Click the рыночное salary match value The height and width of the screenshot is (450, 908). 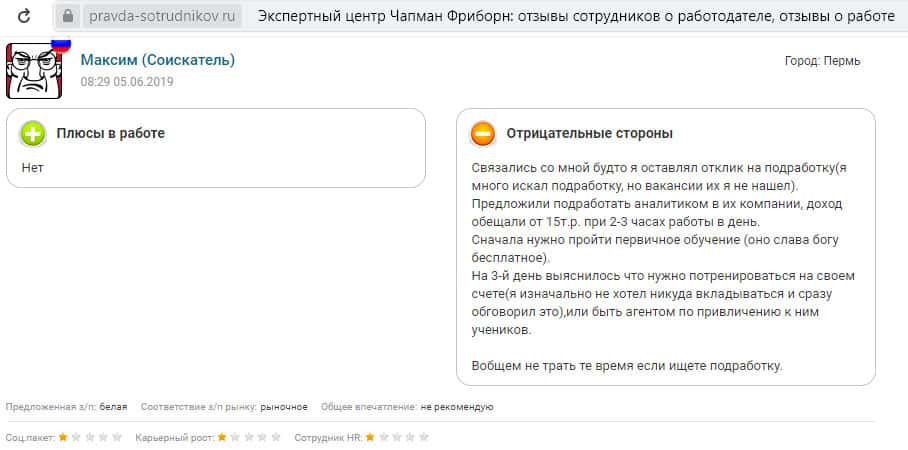[x=284, y=407]
